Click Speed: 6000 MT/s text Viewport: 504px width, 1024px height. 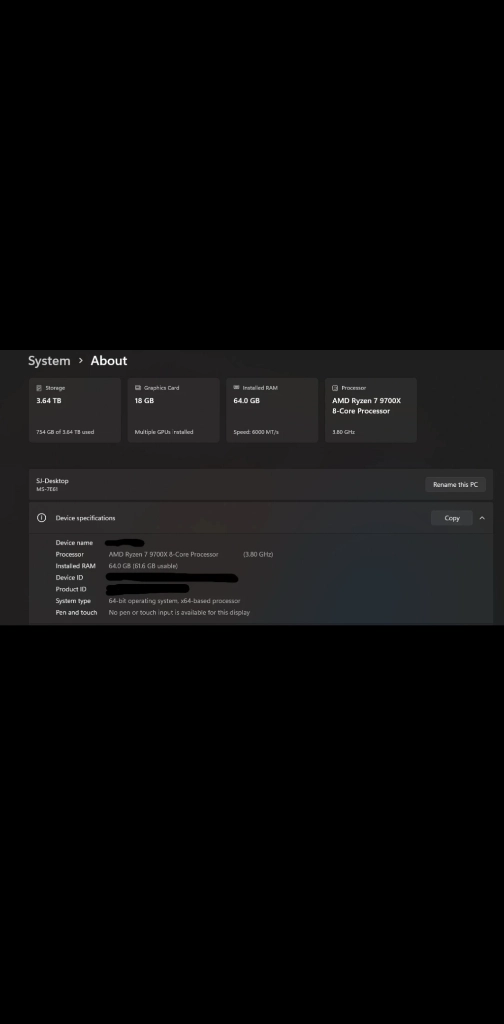point(256,432)
